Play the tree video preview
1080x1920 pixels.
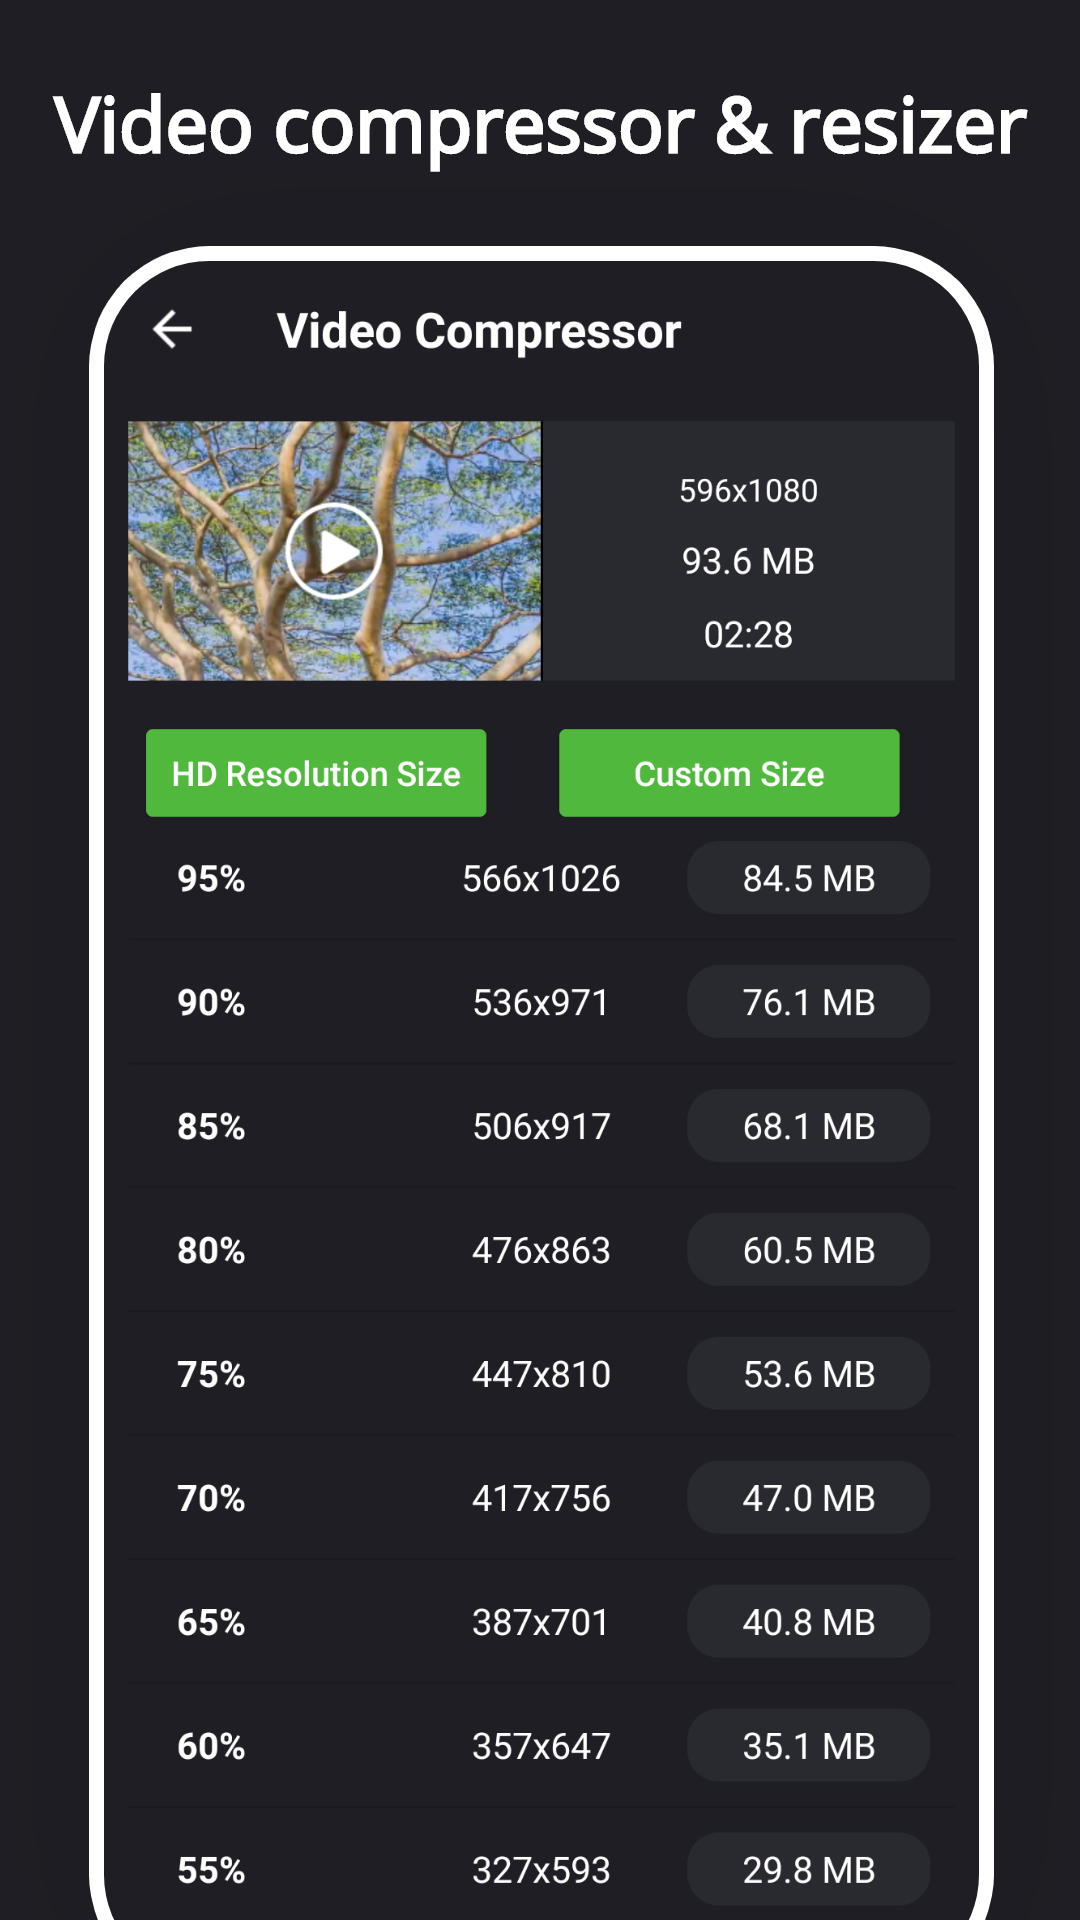click(334, 551)
